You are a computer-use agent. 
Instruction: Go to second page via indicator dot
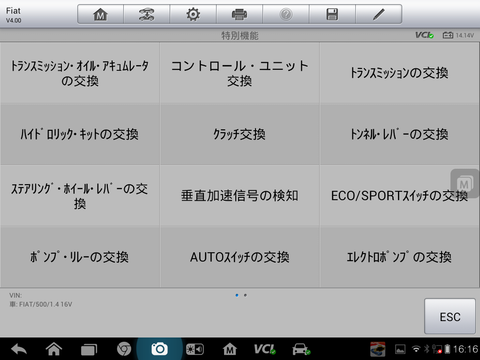245,295
